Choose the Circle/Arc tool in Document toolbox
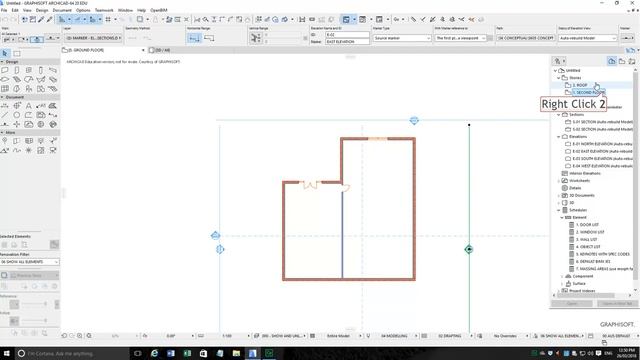Screen dimensions: 640x360 17,115
